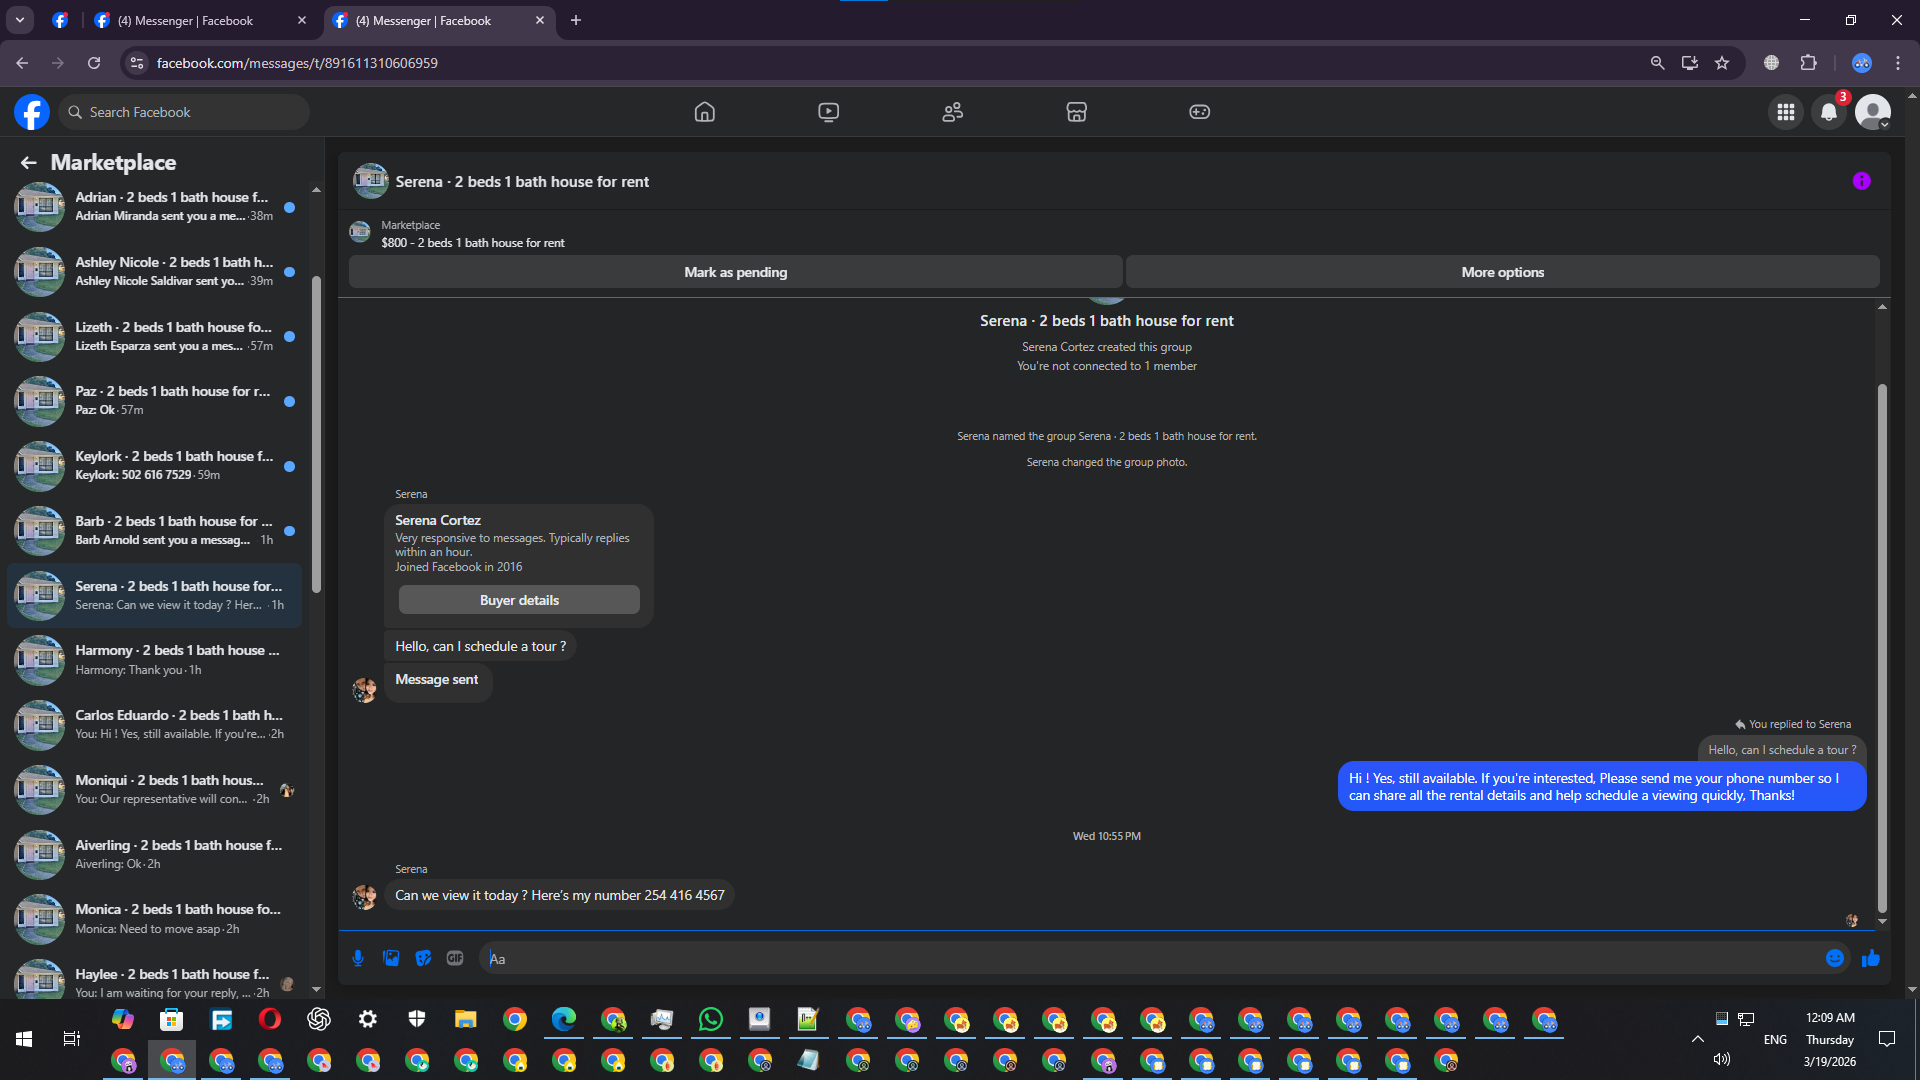Click the Search Facebook box
This screenshot has height=1080, width=1920.
click(185, 112)
